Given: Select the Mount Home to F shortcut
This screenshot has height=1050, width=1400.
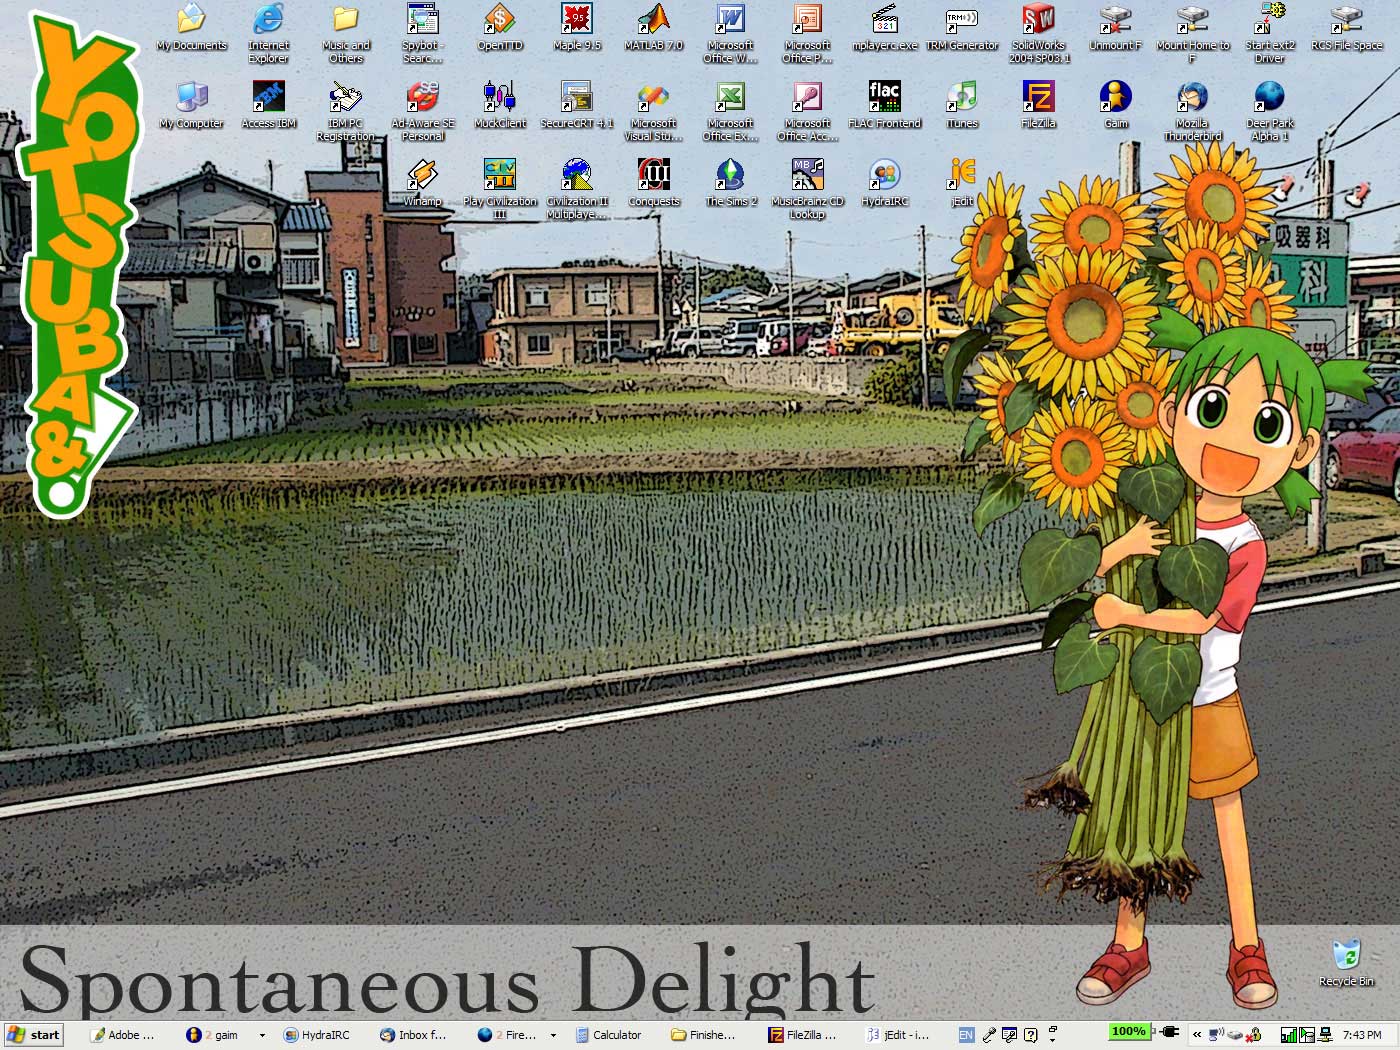Looking at the screenshot, I should click(x=1193, y=33).
